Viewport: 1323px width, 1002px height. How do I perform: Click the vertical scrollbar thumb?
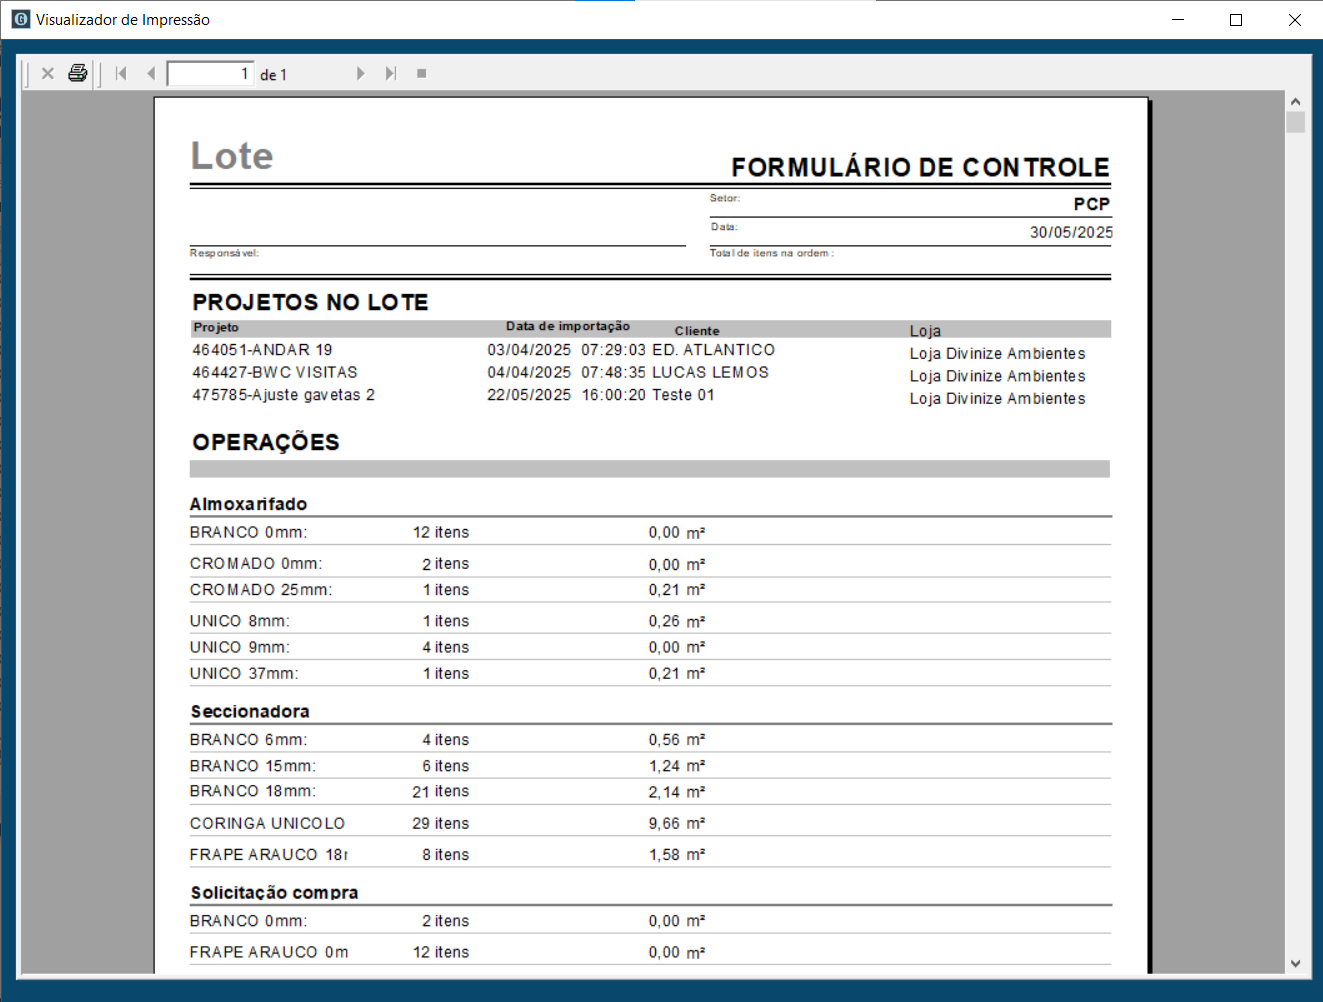(x=1295, y=122)
